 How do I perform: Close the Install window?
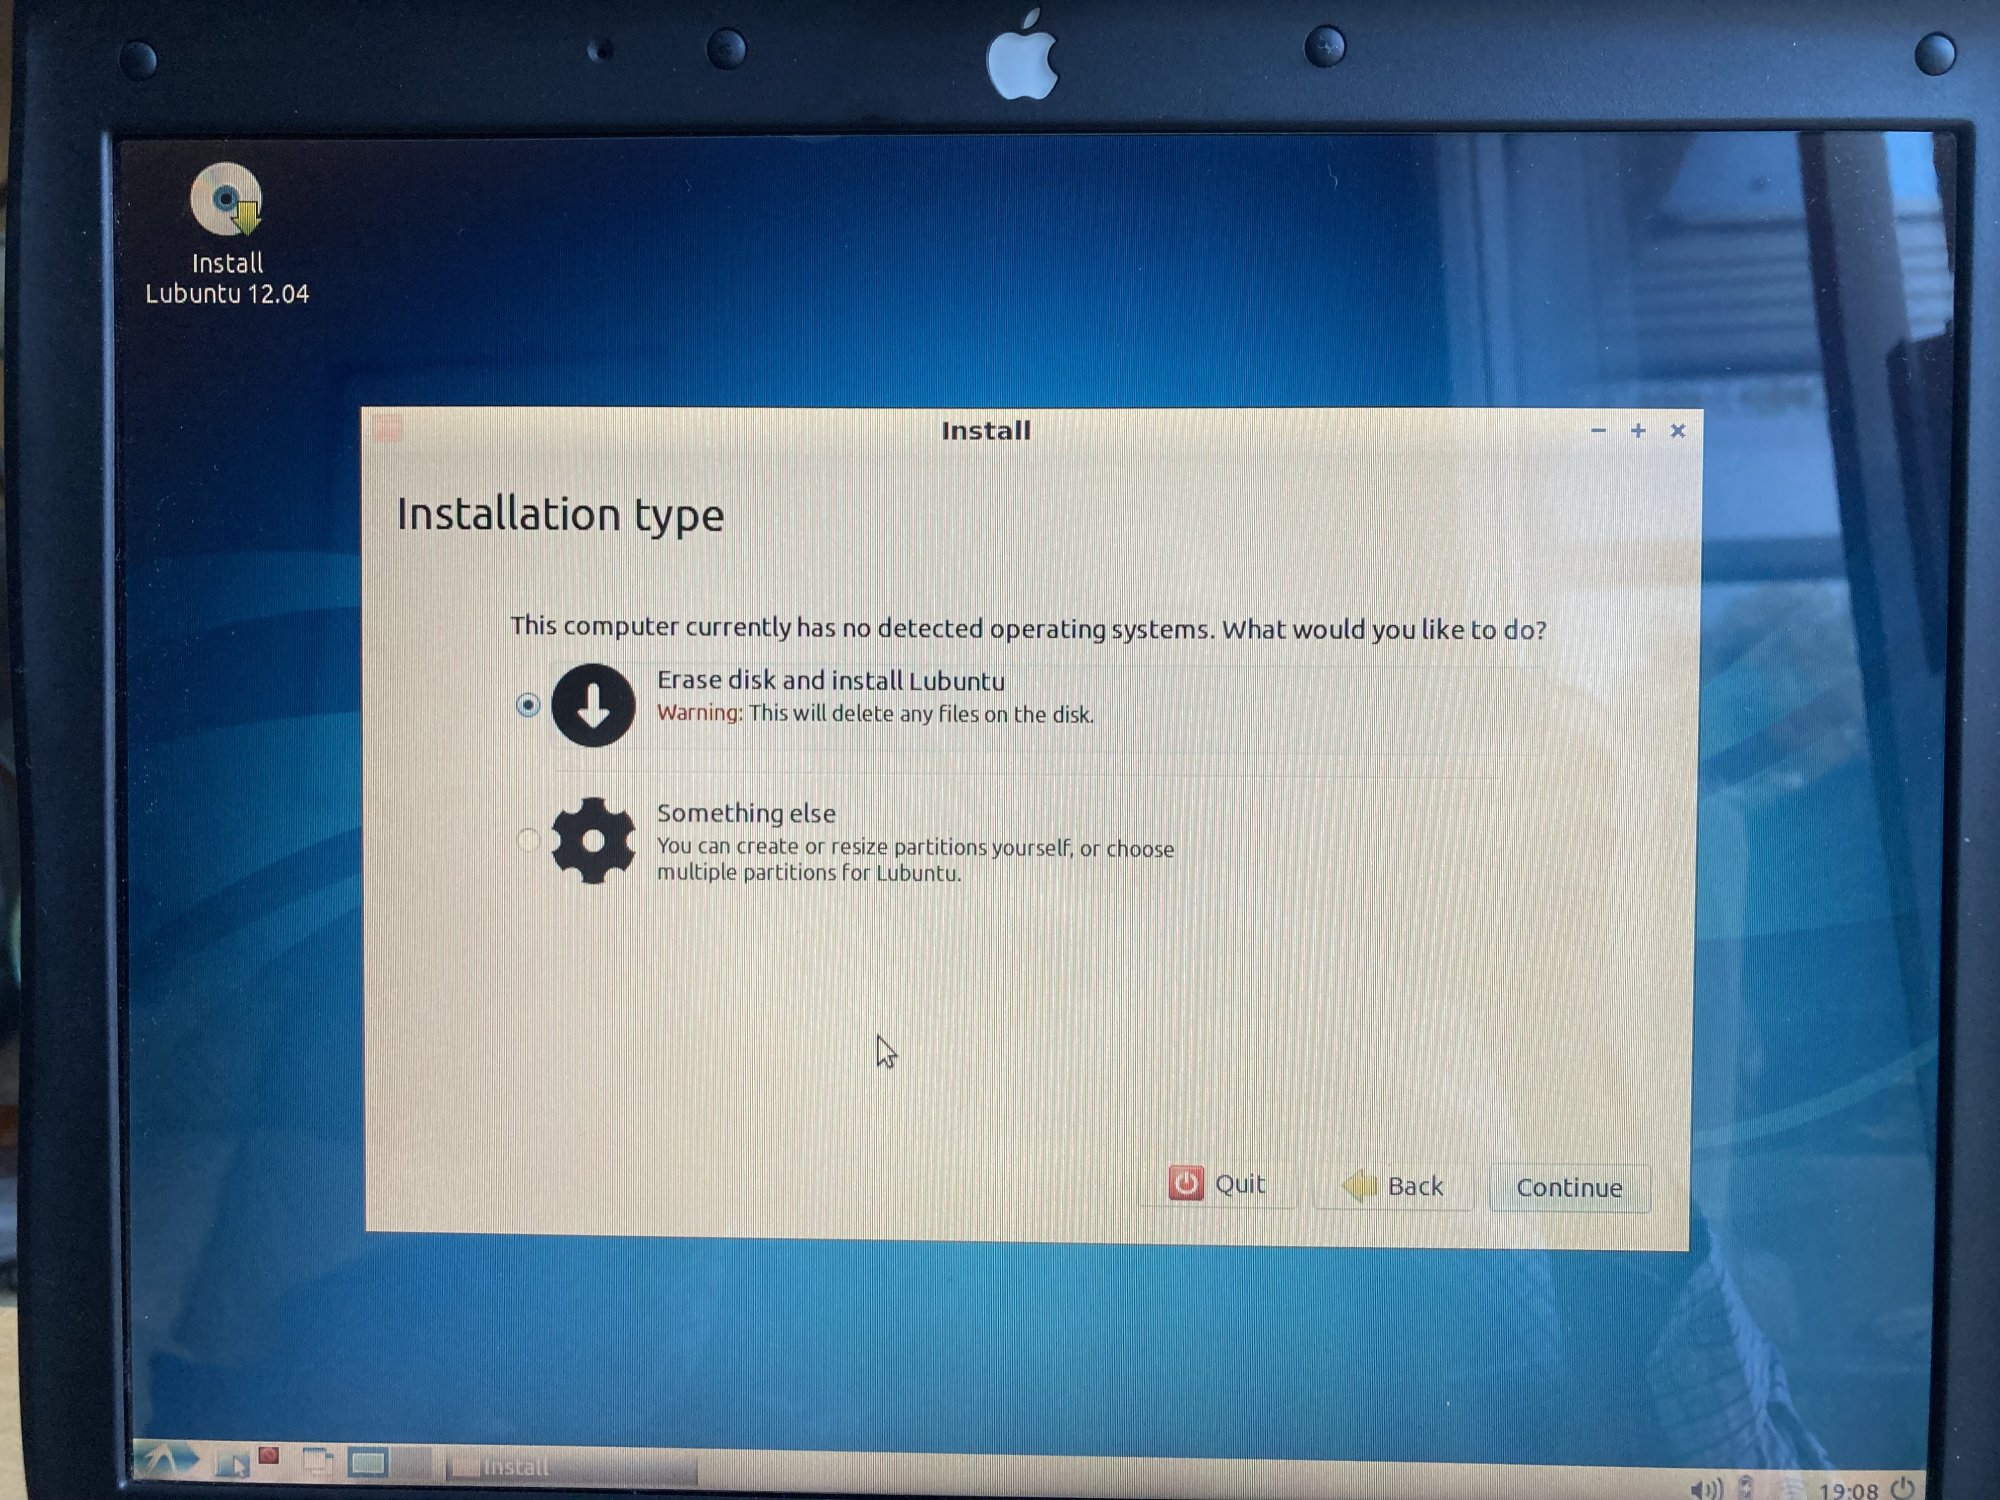click(x=1678, y=431)
